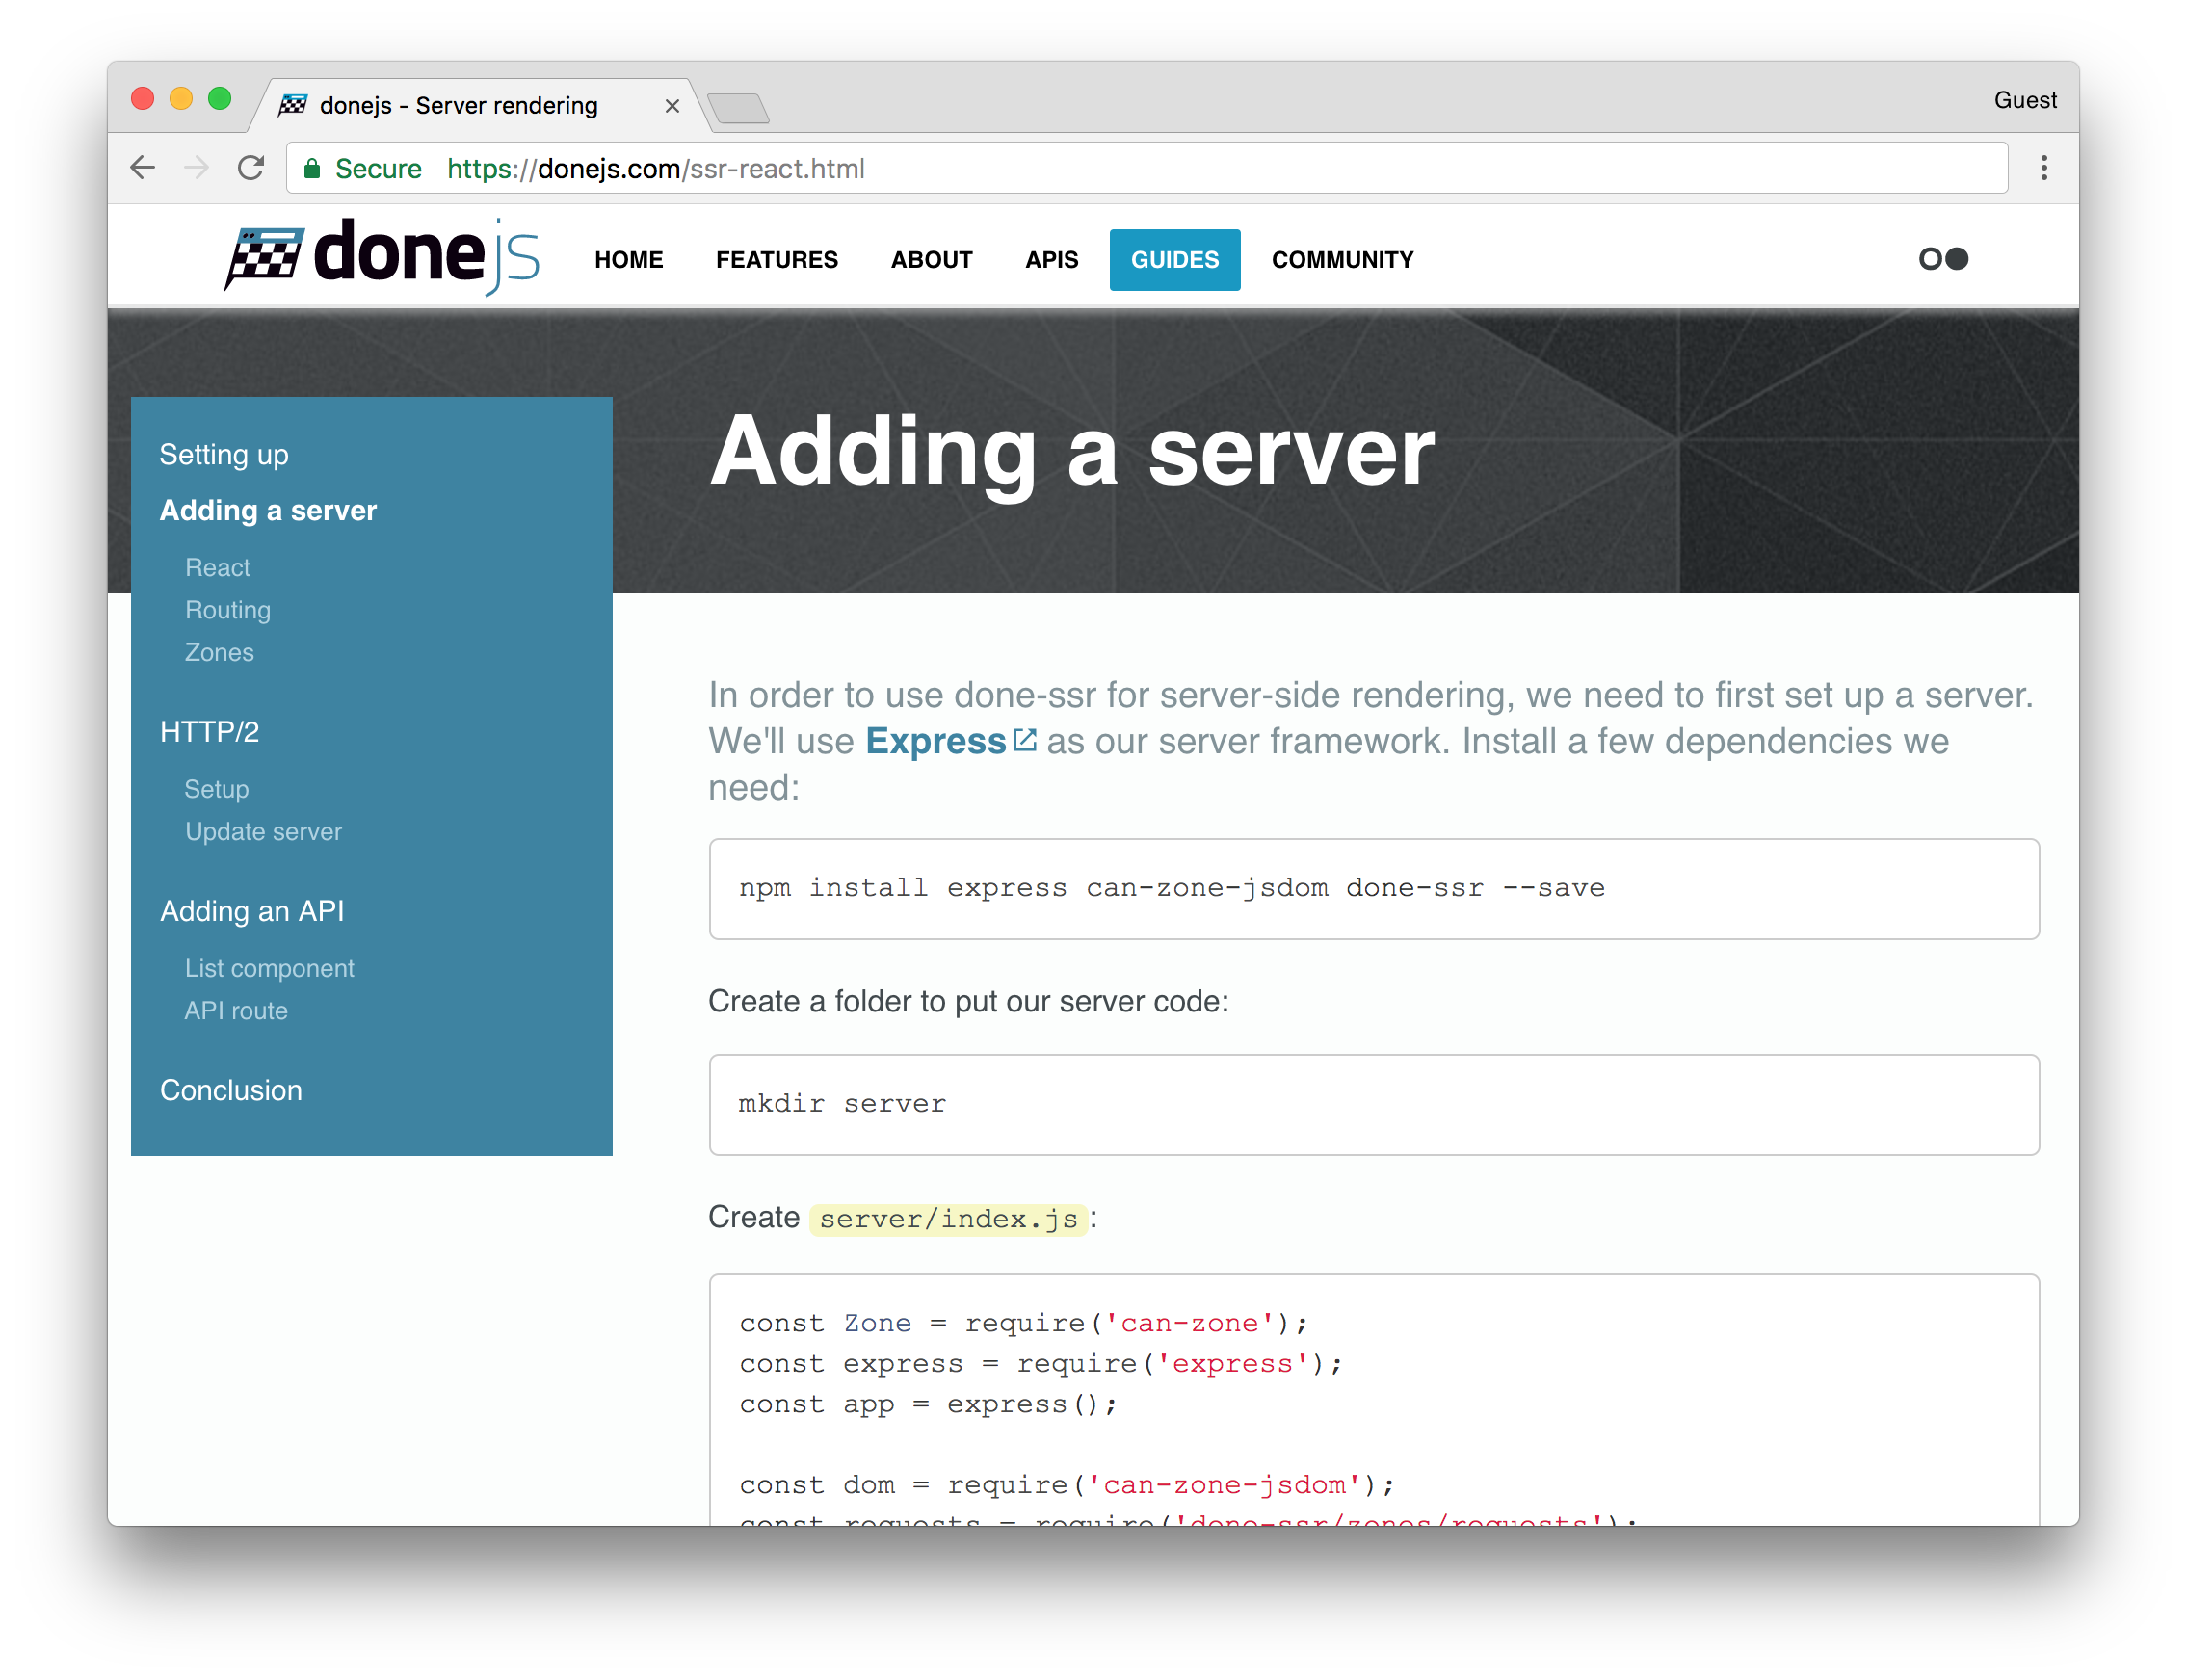Jump to Update server subsection
This screenshot has width=2187, height=1680.
tap(263, 831)
